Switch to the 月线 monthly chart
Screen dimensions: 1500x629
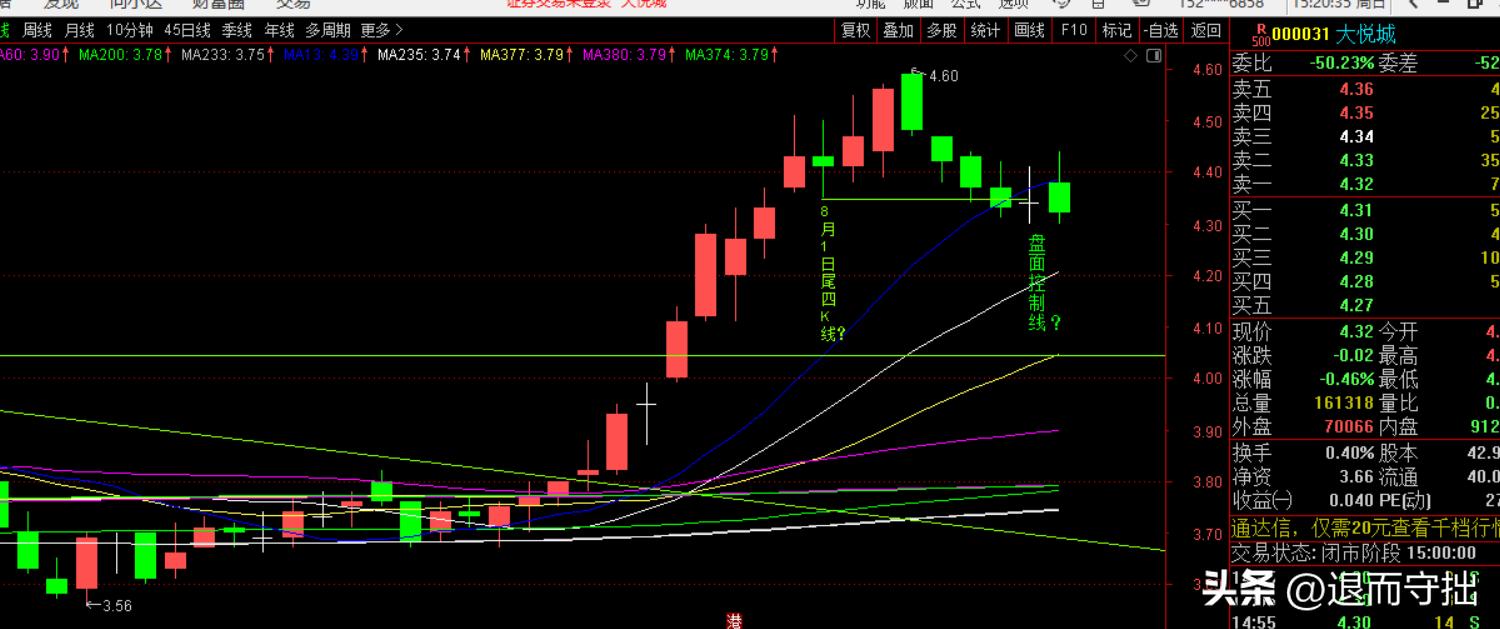click(79, 31)
